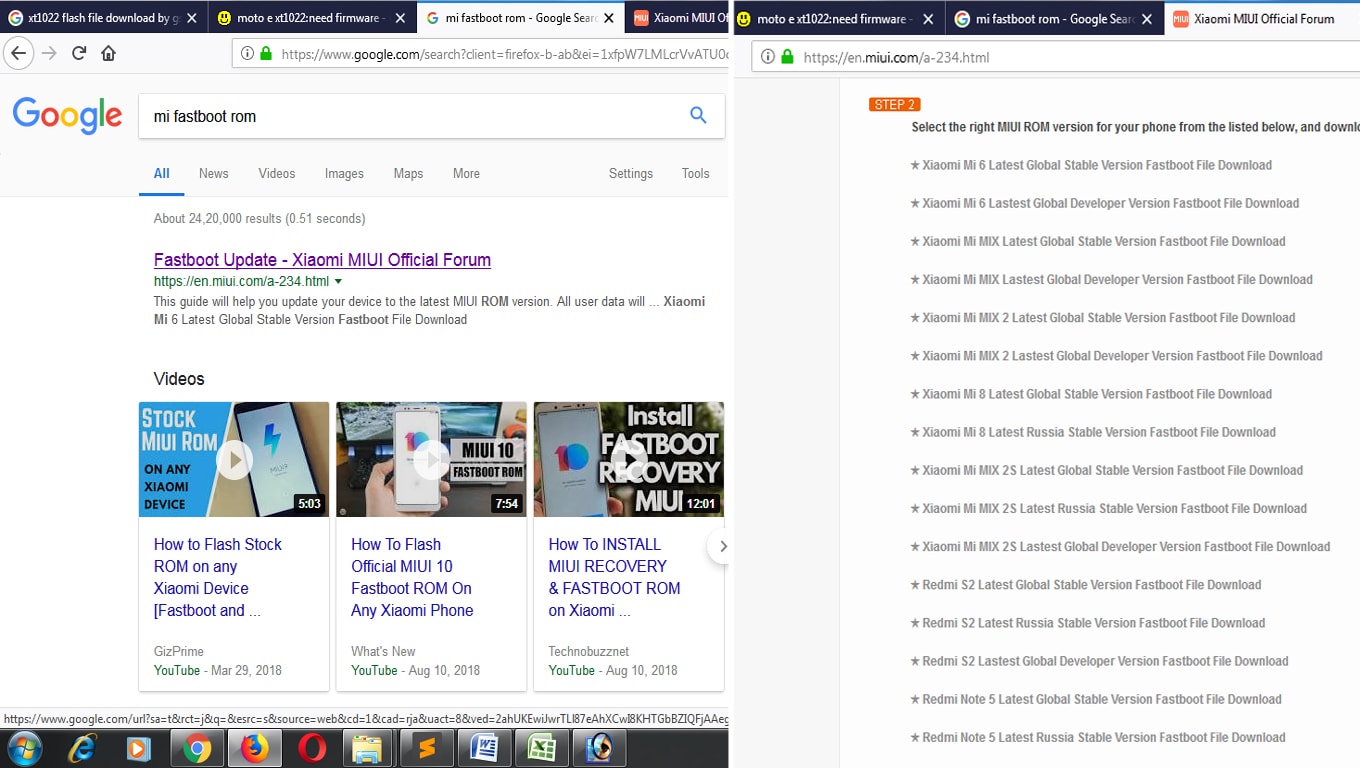
Task: Click the green padlock beside the en.miui.com URL
Action: coord(788,57)
